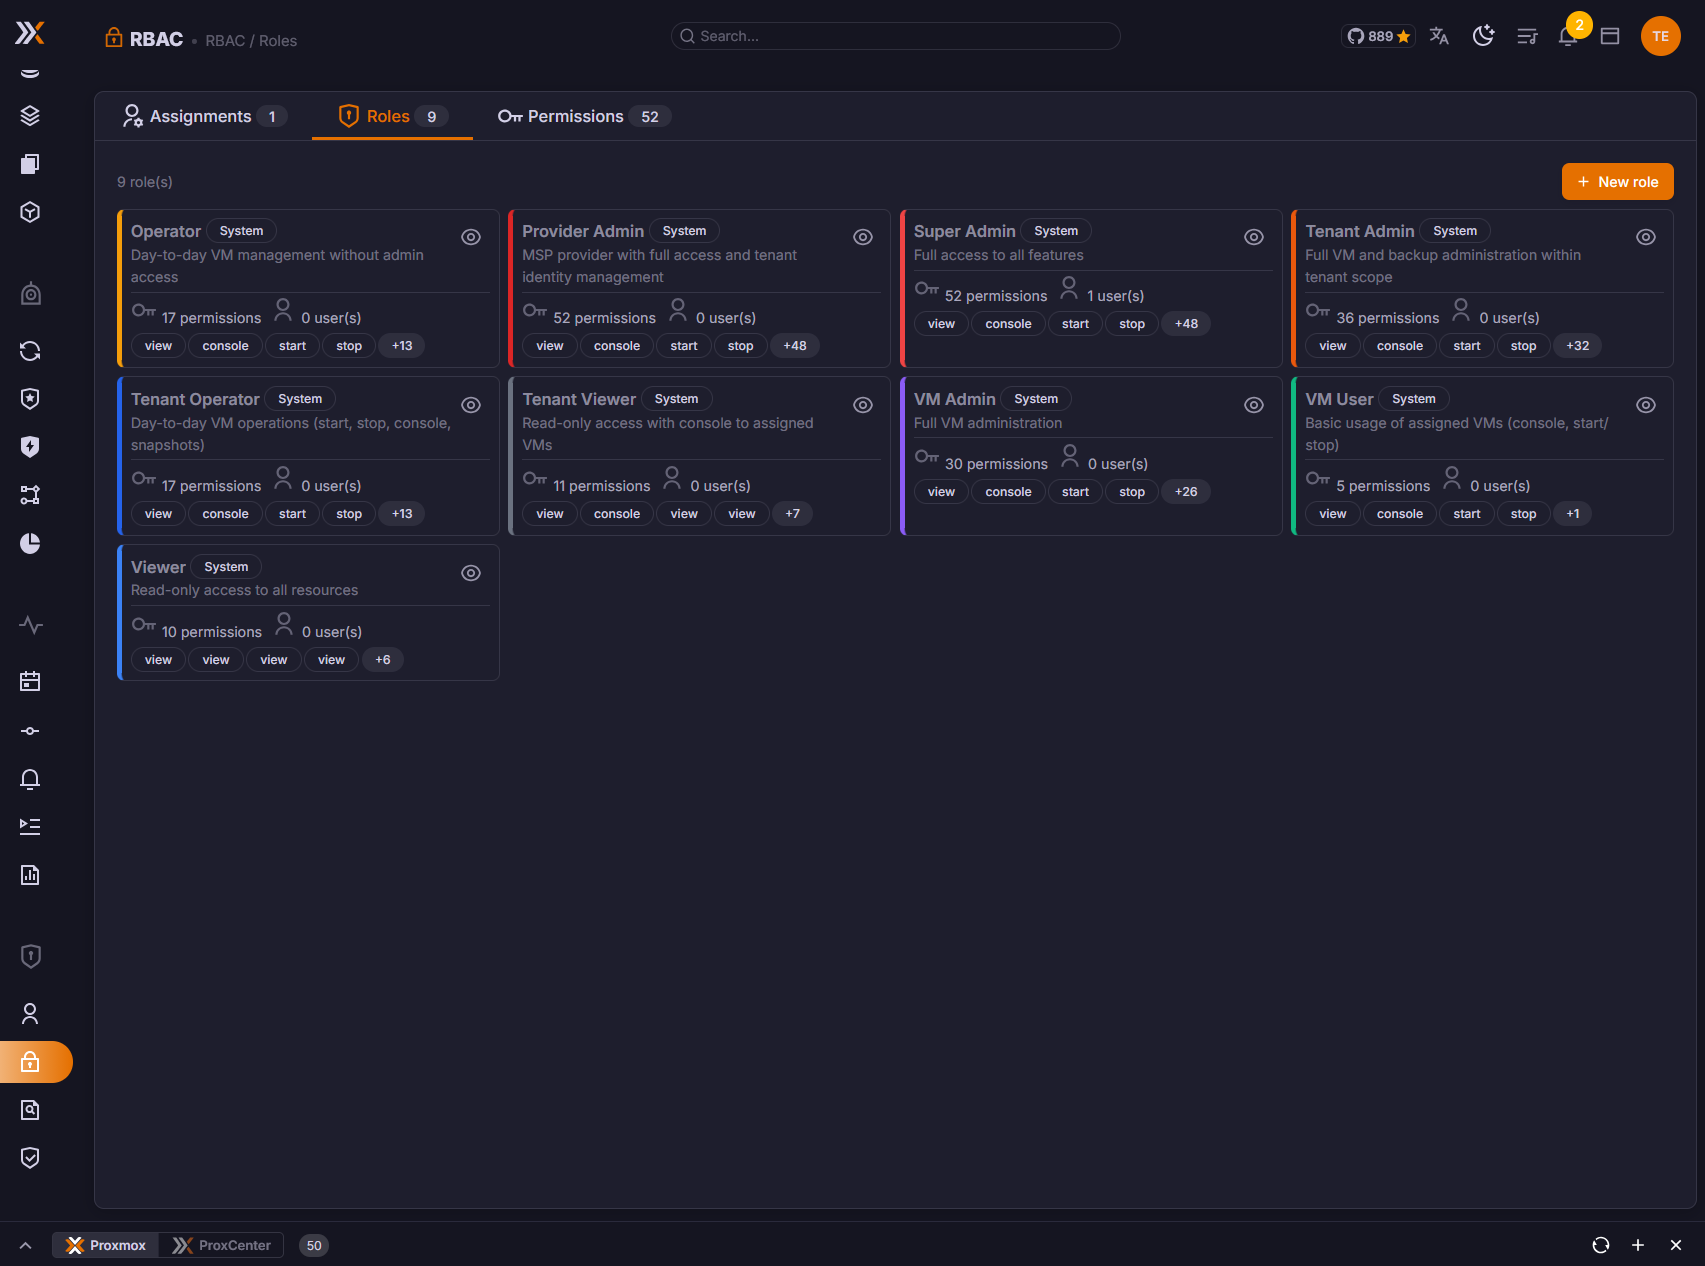Click the refresh icon in bottom bar
The width and height of the screenshot is (1705, 1266).
coord(1601,1245)
